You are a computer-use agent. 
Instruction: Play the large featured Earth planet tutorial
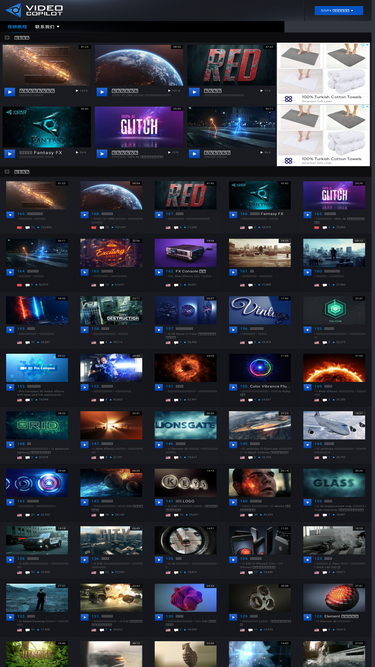102,92
